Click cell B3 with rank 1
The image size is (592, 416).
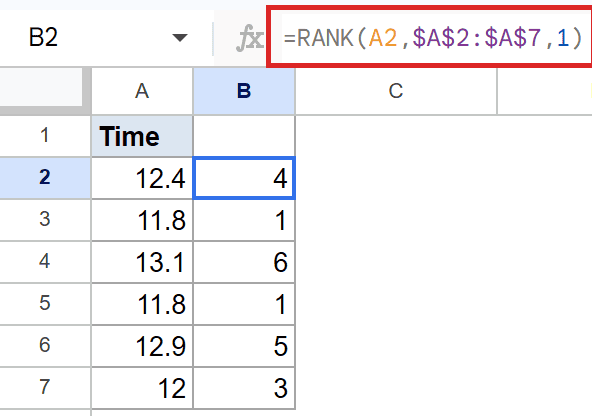tap(244, 220)
